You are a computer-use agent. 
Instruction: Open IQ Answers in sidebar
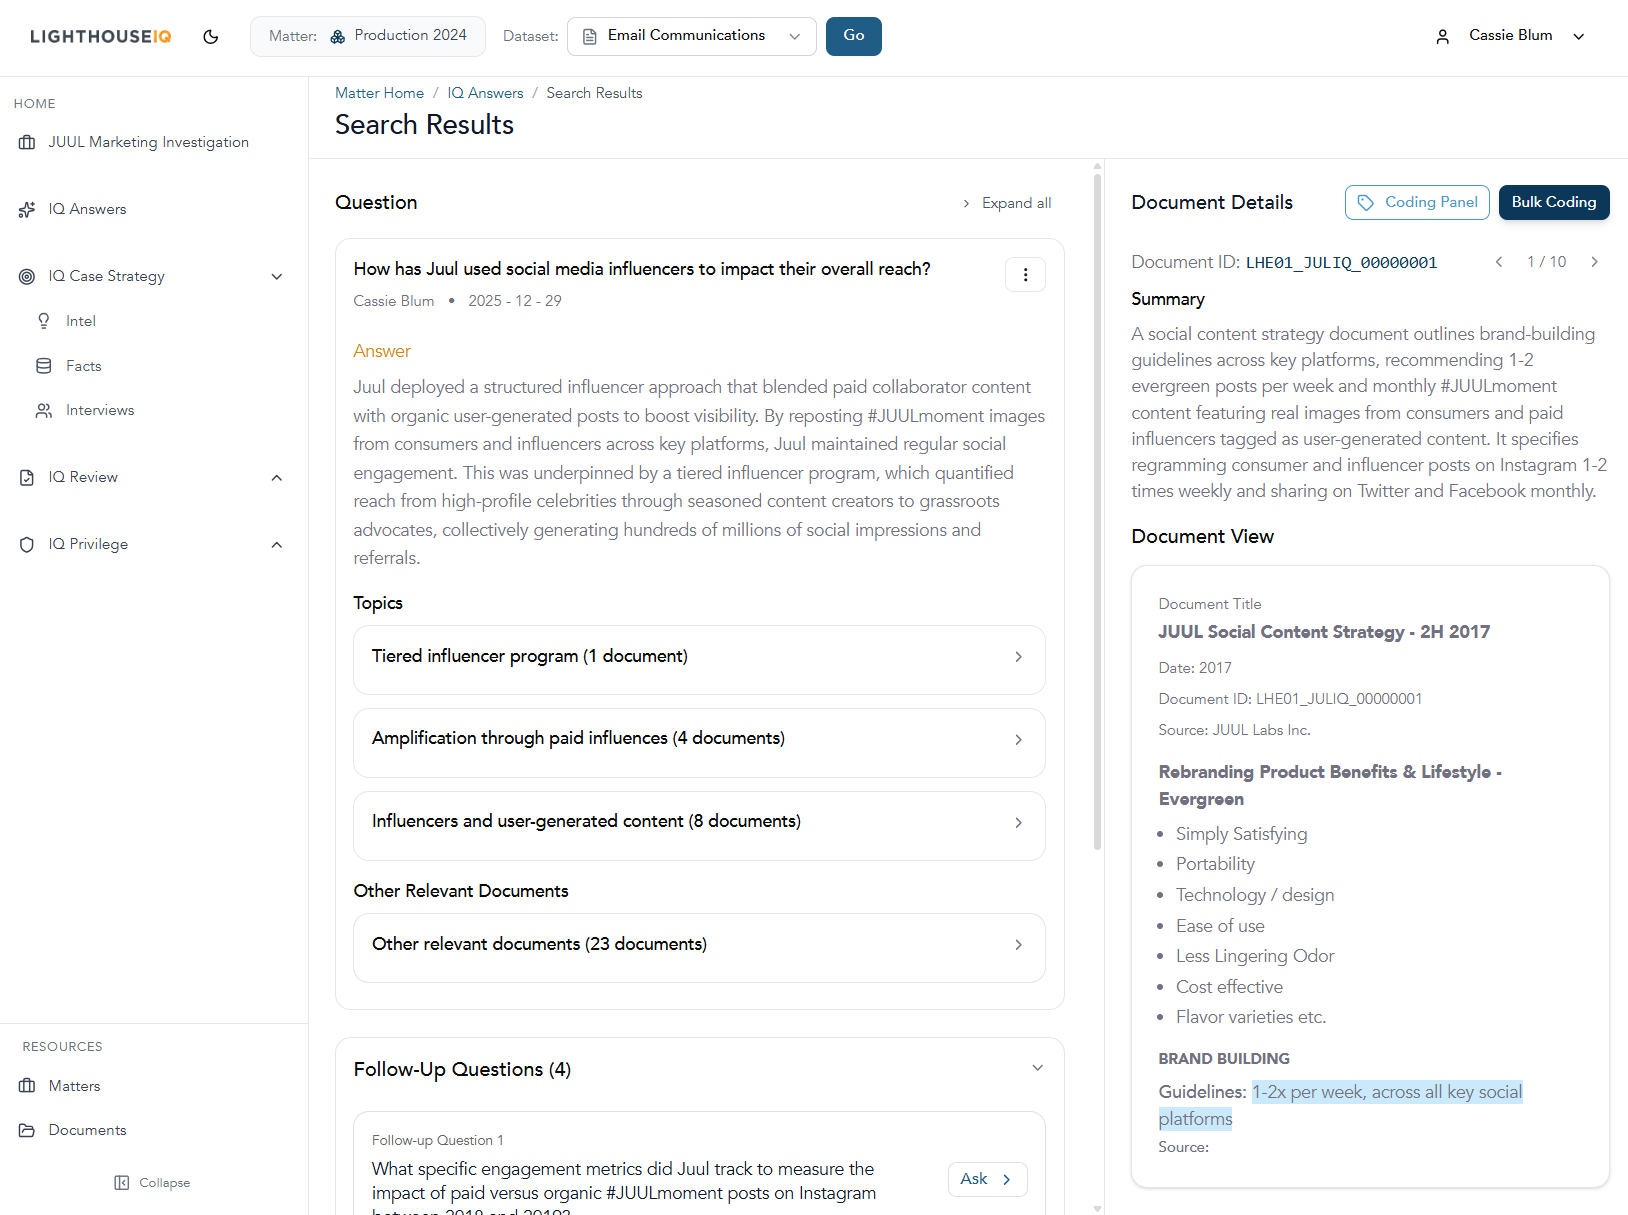point(87,209)
